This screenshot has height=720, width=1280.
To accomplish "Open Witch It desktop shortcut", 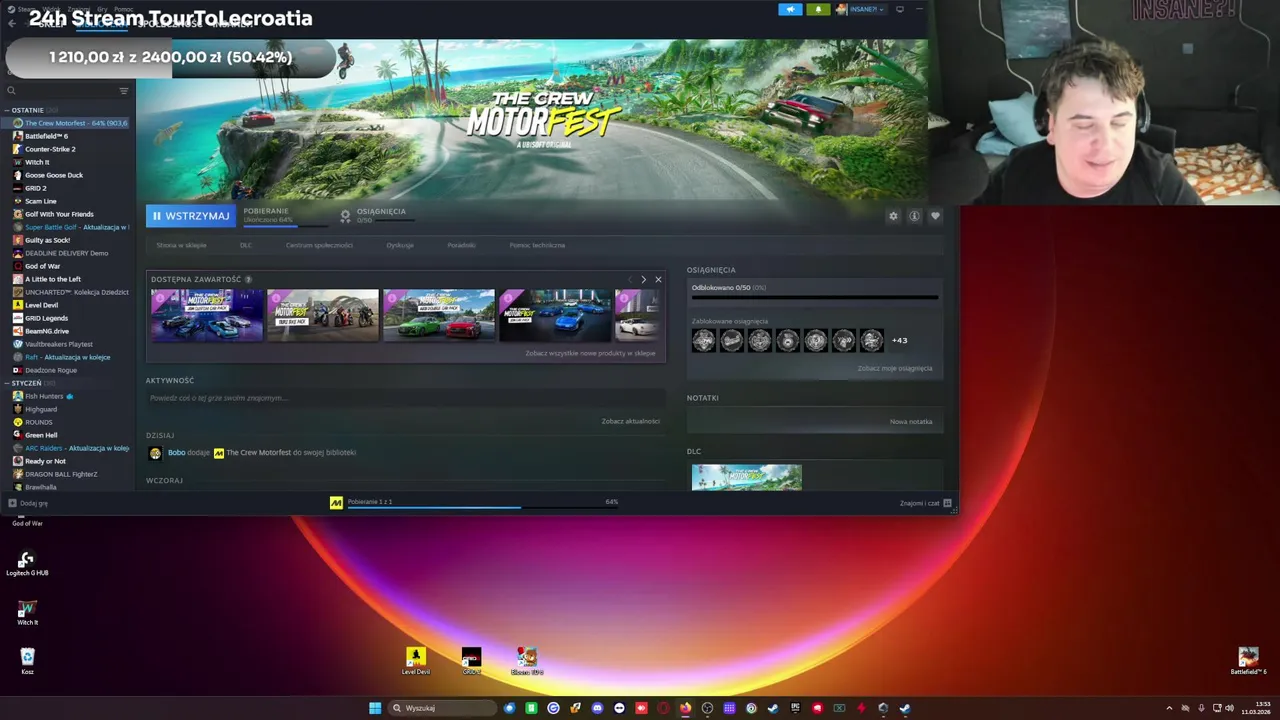I will click(27, 613).
